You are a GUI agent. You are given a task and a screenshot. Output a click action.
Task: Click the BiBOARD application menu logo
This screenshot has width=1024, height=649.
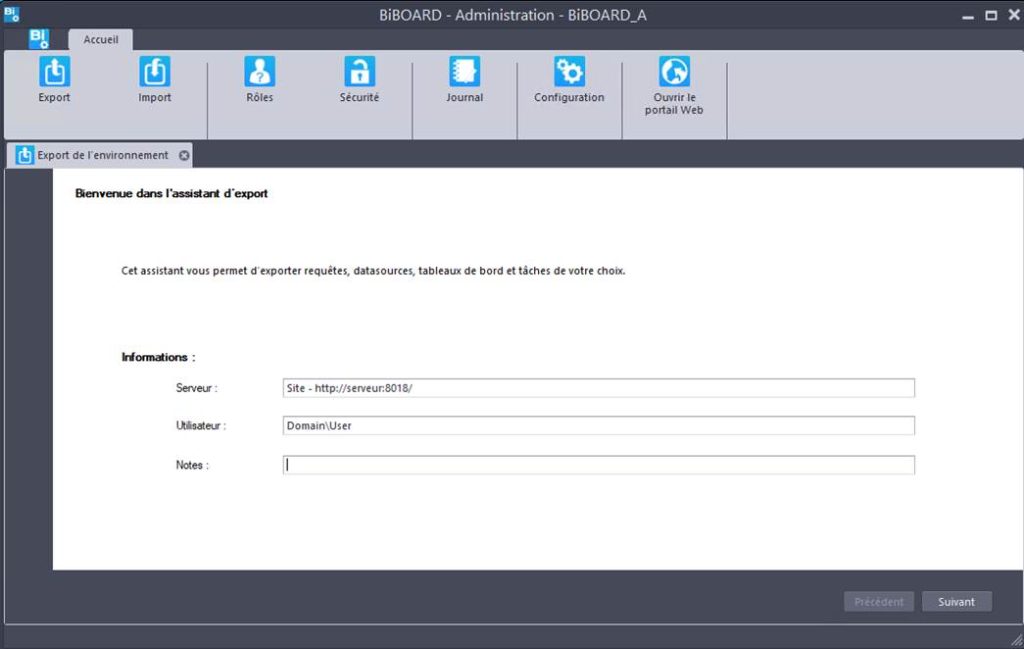click(39, 39)
